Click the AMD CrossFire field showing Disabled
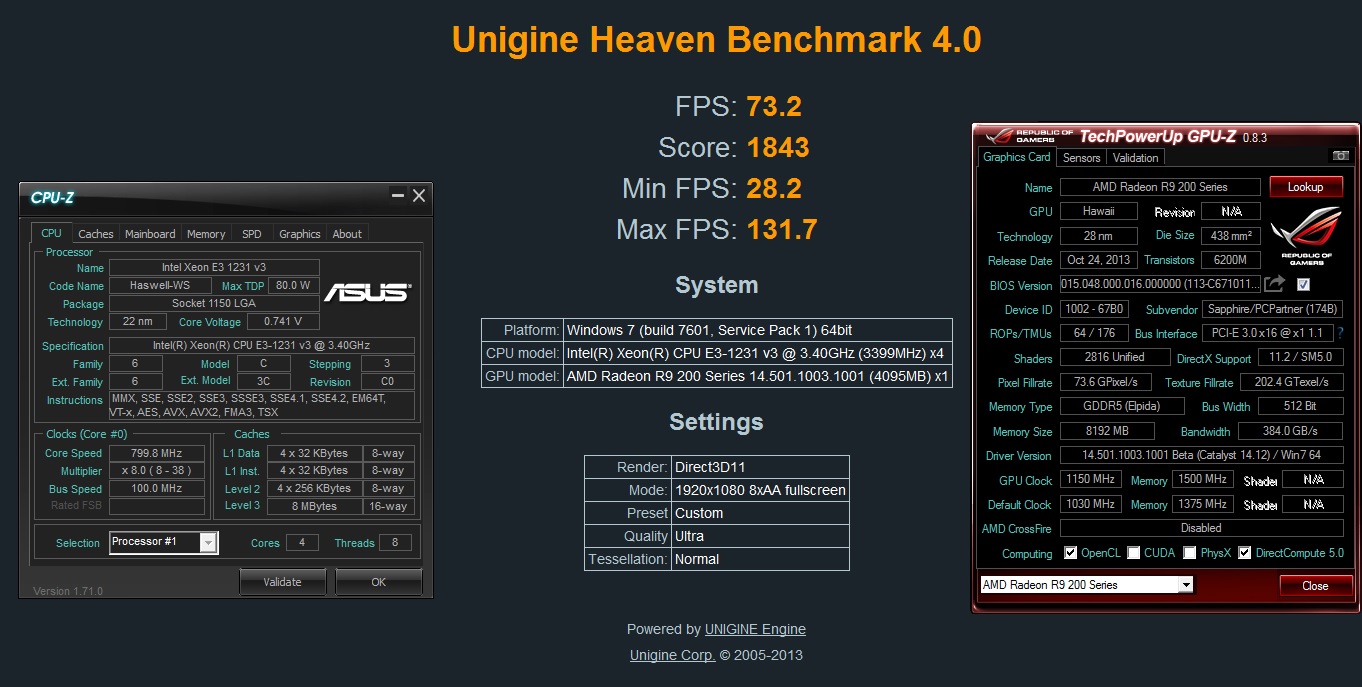Viewport: 1362px width, 687px height. pos(1202,528)
